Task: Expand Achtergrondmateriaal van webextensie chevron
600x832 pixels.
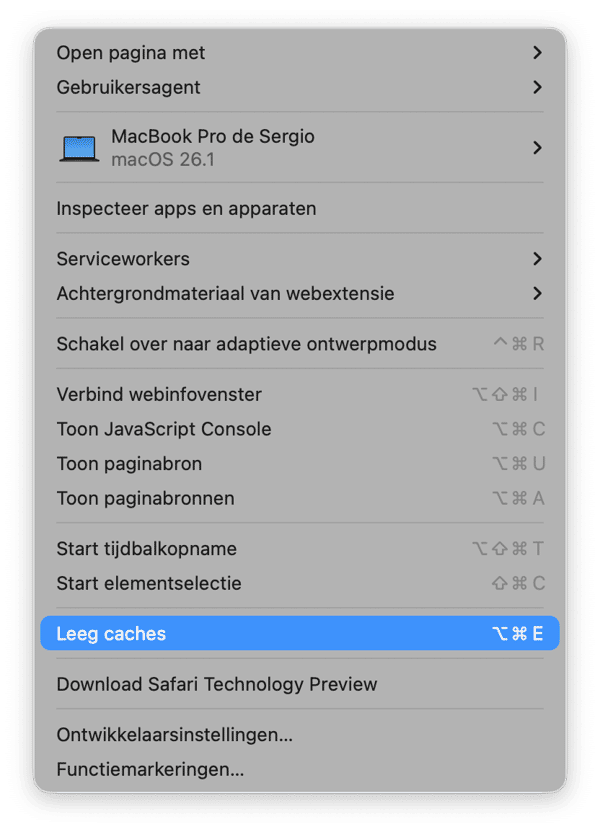Action: pos(537,294)
